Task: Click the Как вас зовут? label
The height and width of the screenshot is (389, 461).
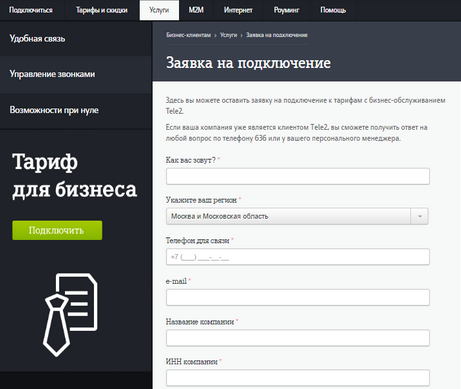Action: 191,160
